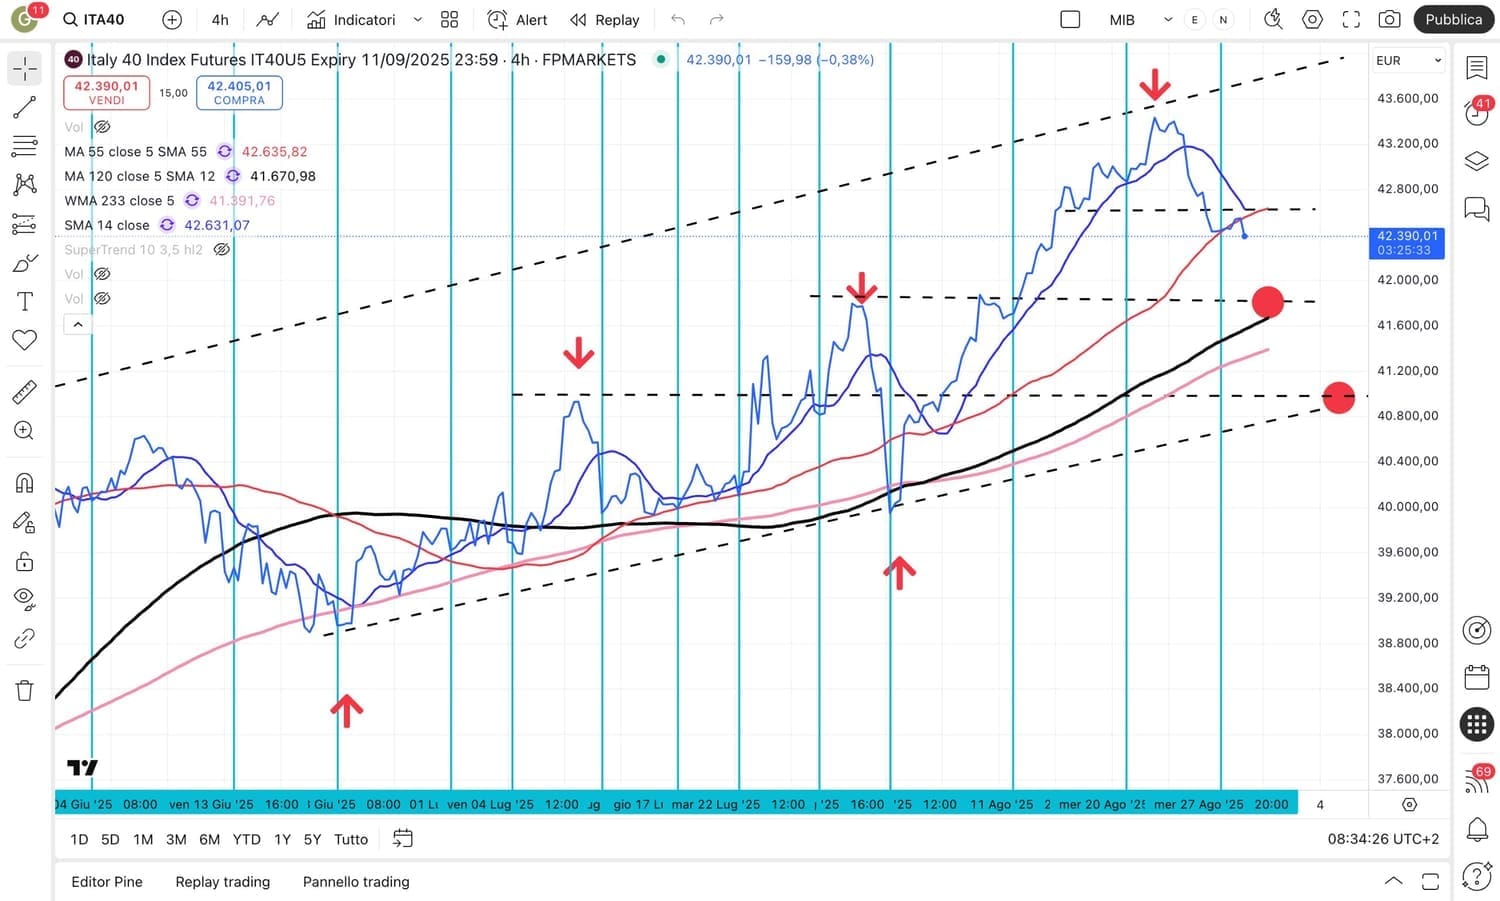Open the news feed icon with badge 69
The image size is (1500, 901).
(x=1477, y=779)
